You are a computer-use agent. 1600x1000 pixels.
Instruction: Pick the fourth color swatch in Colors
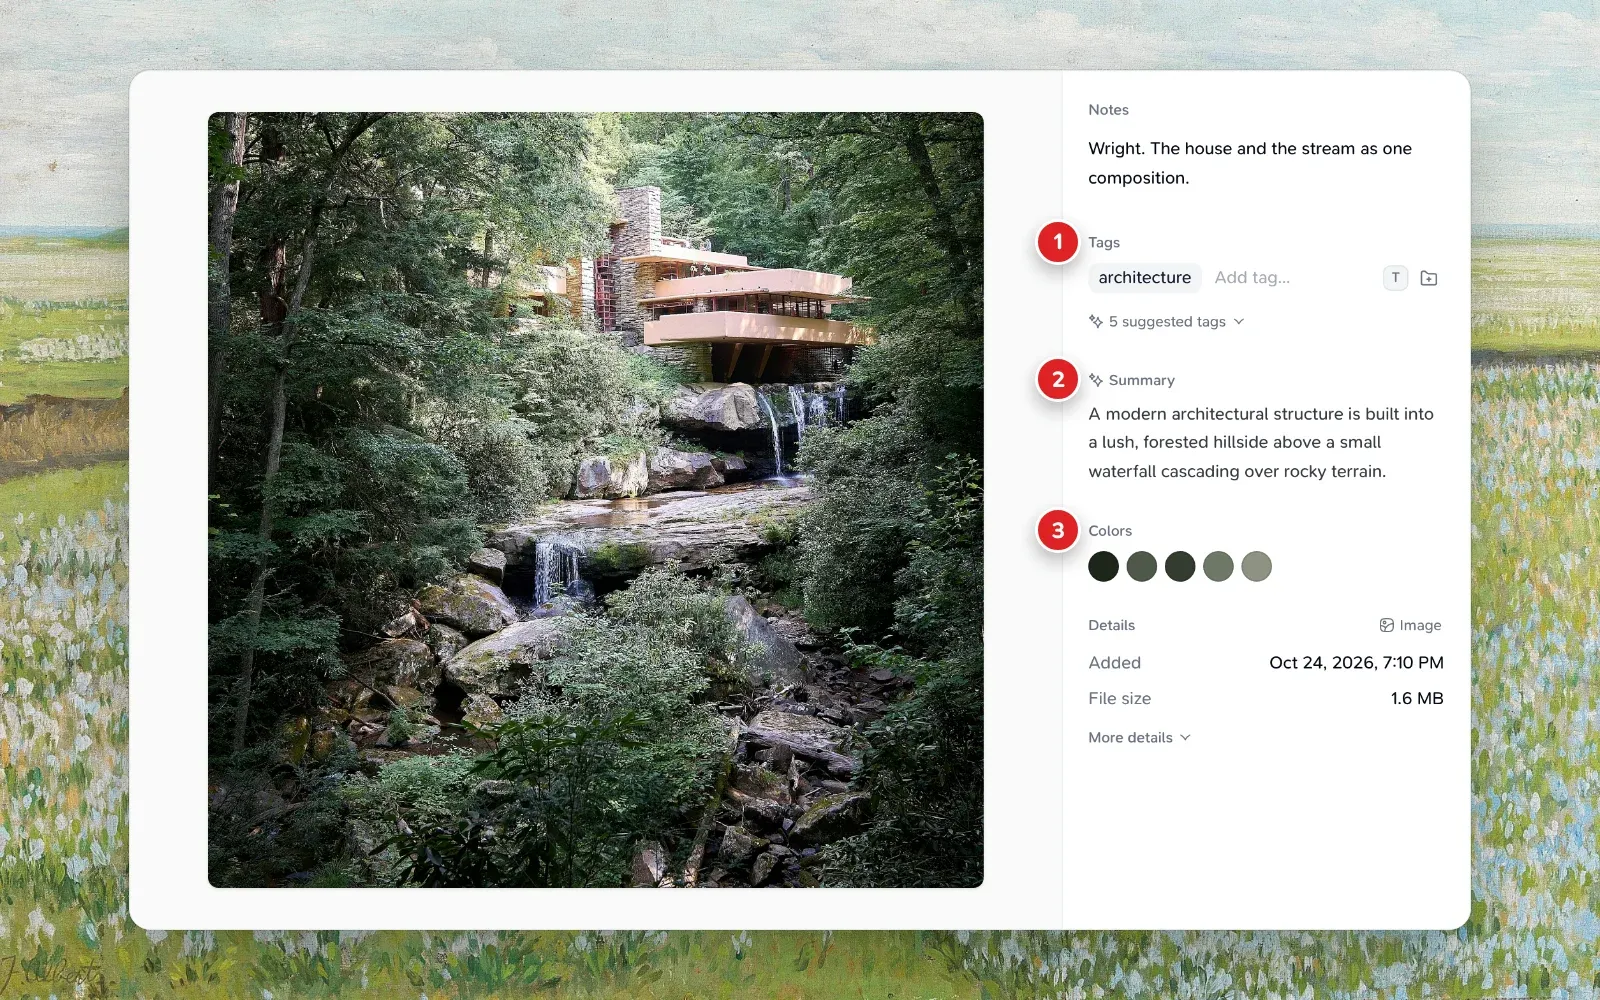pyautogui.click(x=1218, y=567)
